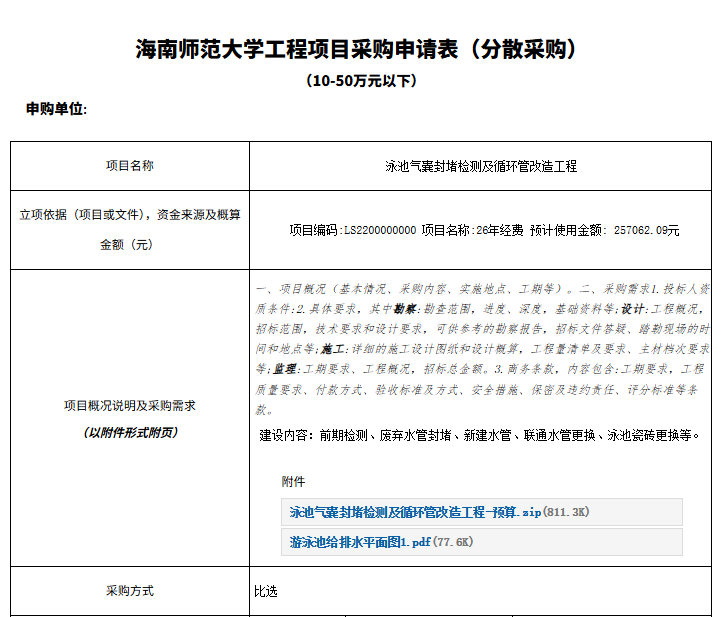The width and height of the screenshot is (724, 617).
Task: Select the 项目概况说明及采购需求 header cell
Action: tap(130, 406)
